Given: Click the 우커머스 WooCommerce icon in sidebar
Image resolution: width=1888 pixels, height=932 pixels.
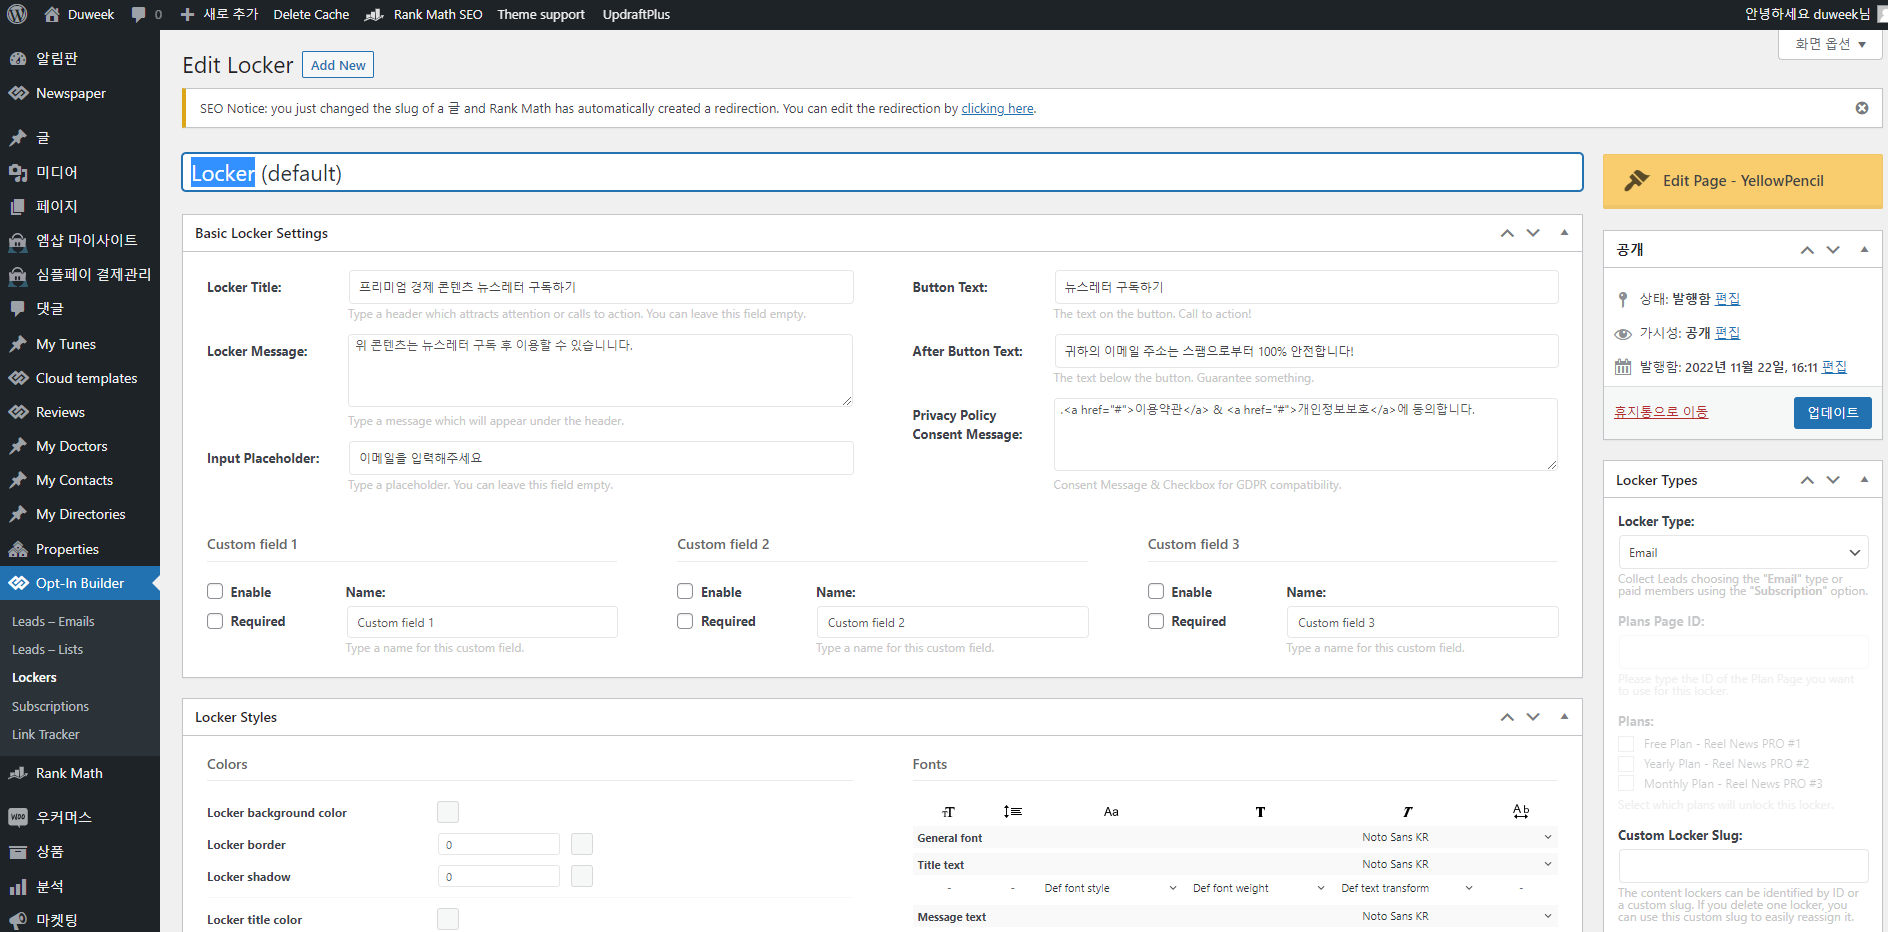Looking at the screenshot, I should tap(18, 817).
